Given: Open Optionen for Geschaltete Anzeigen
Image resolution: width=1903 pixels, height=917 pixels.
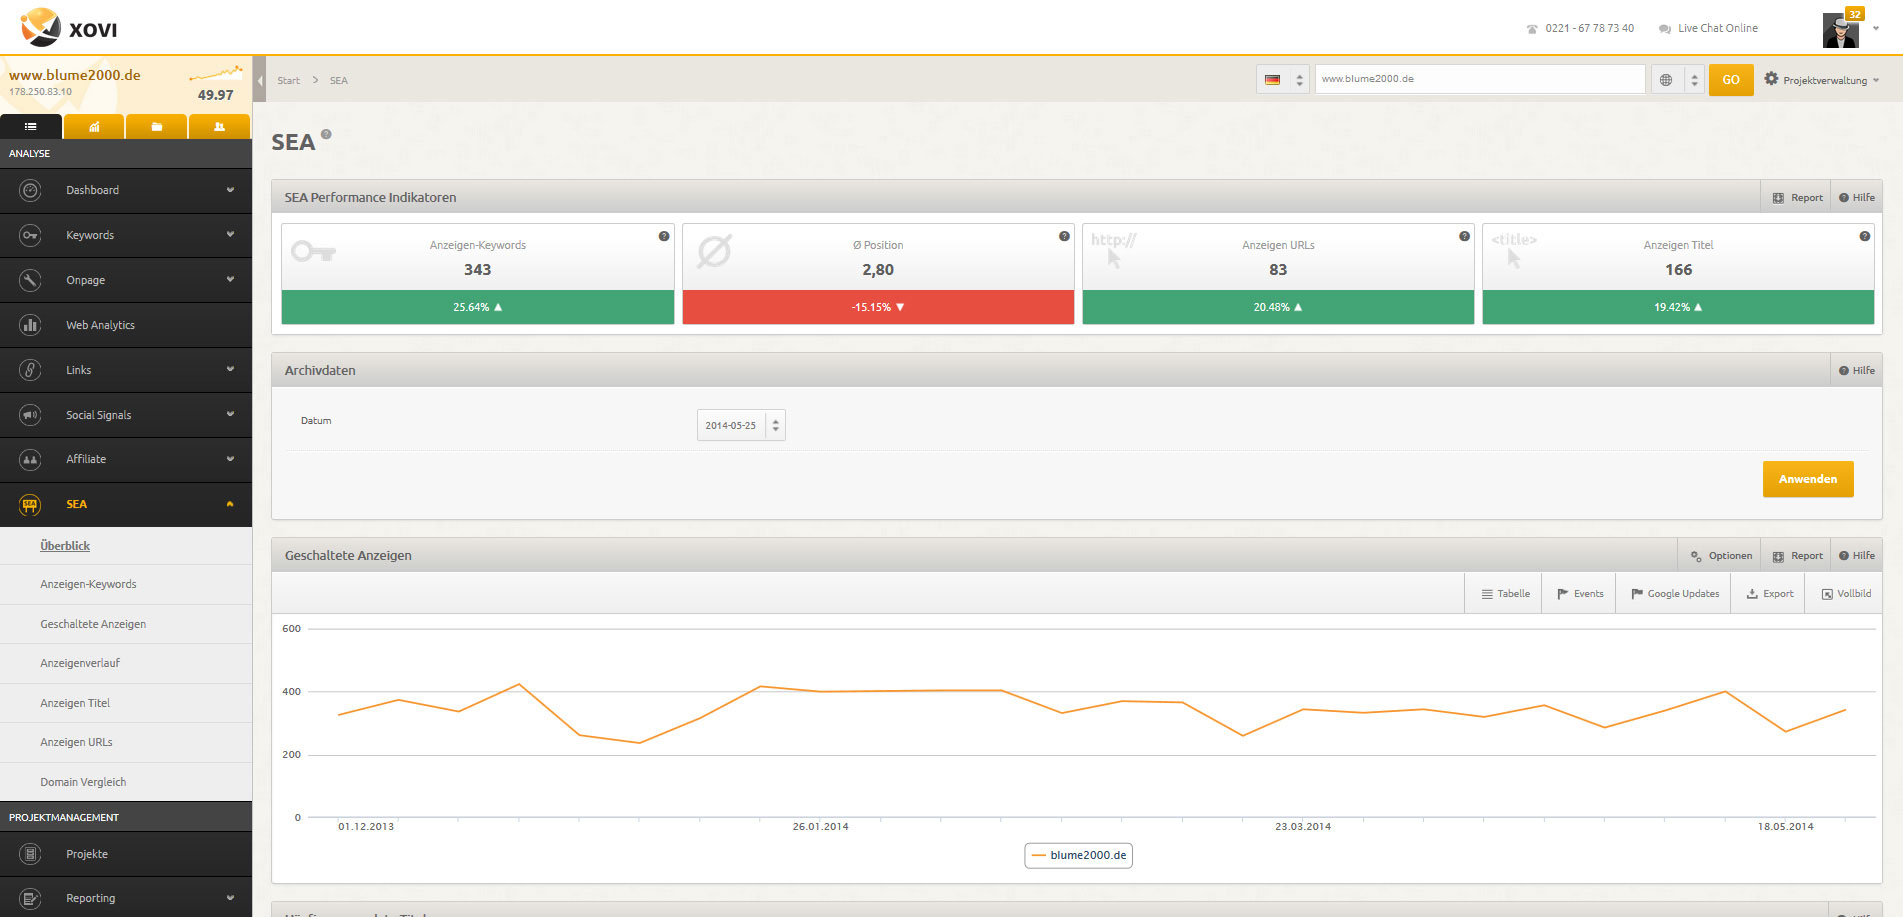Looking at the screenshot, I should 1721,555.
